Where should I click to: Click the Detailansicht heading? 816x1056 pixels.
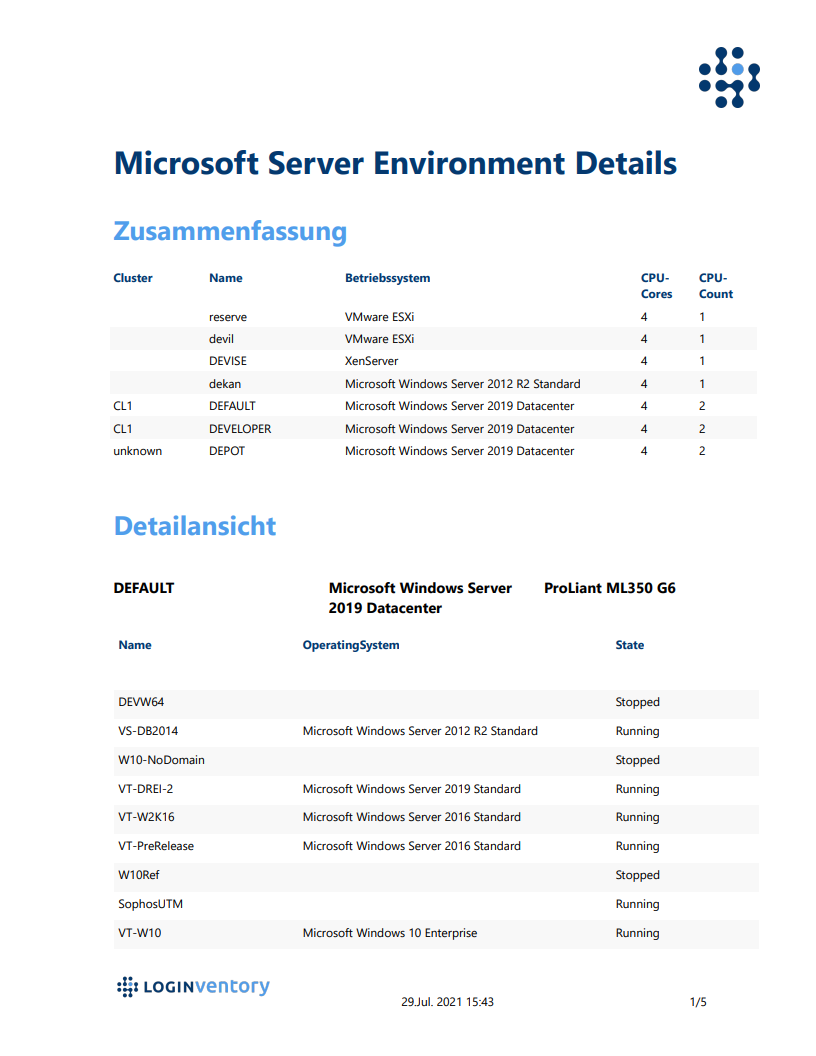pyautogui.click(x=195, y=526)
